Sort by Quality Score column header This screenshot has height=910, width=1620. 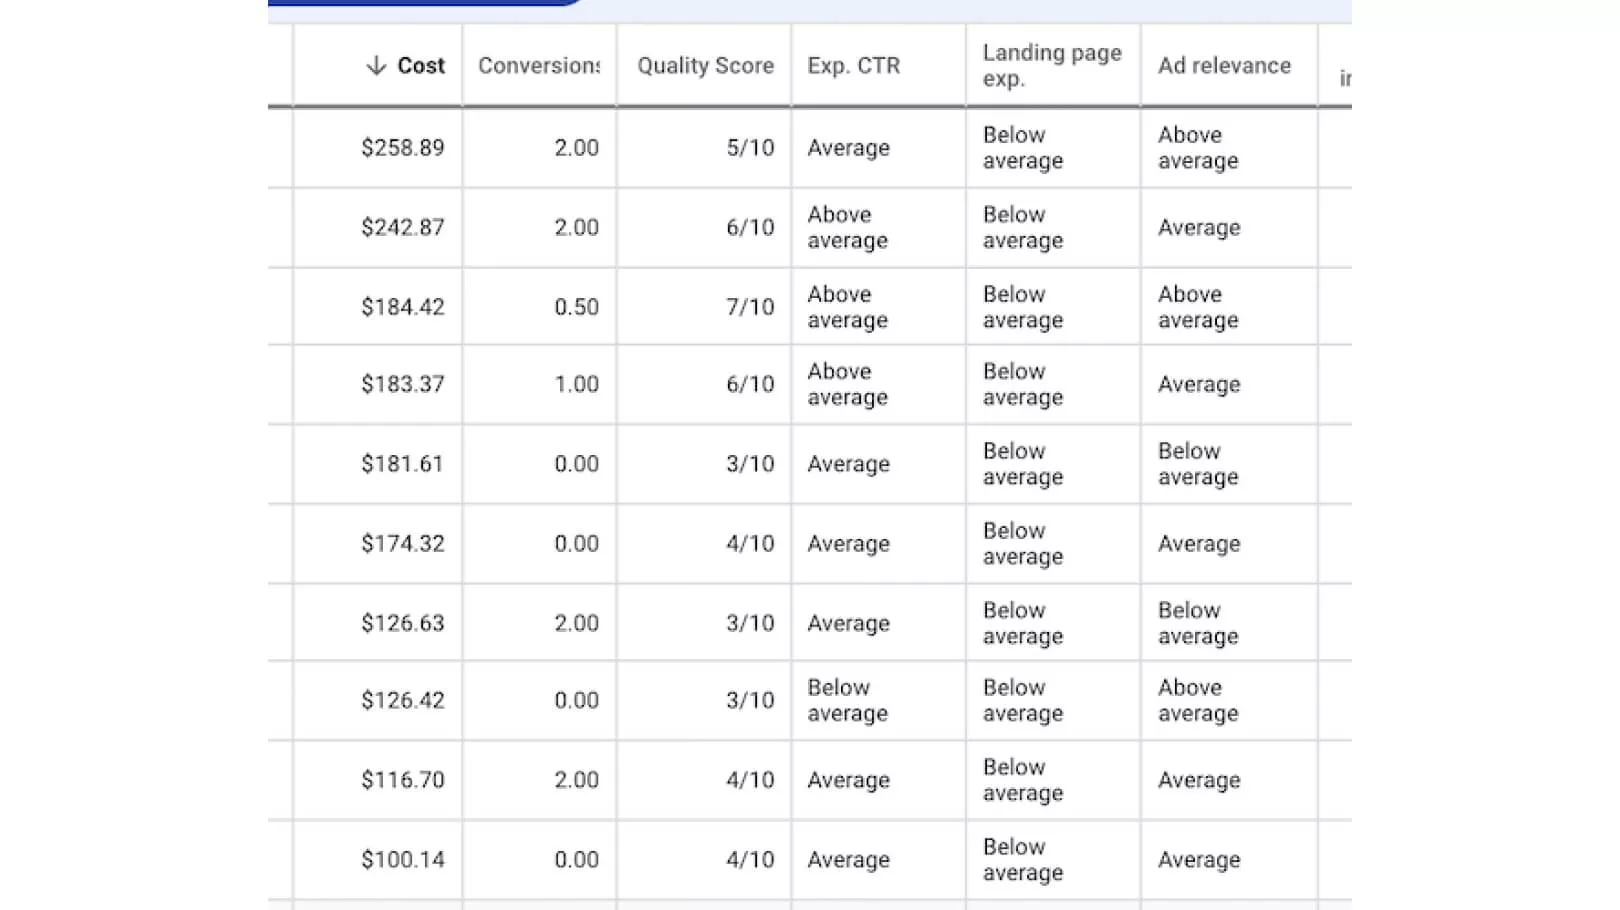click(x=705, y=66)
